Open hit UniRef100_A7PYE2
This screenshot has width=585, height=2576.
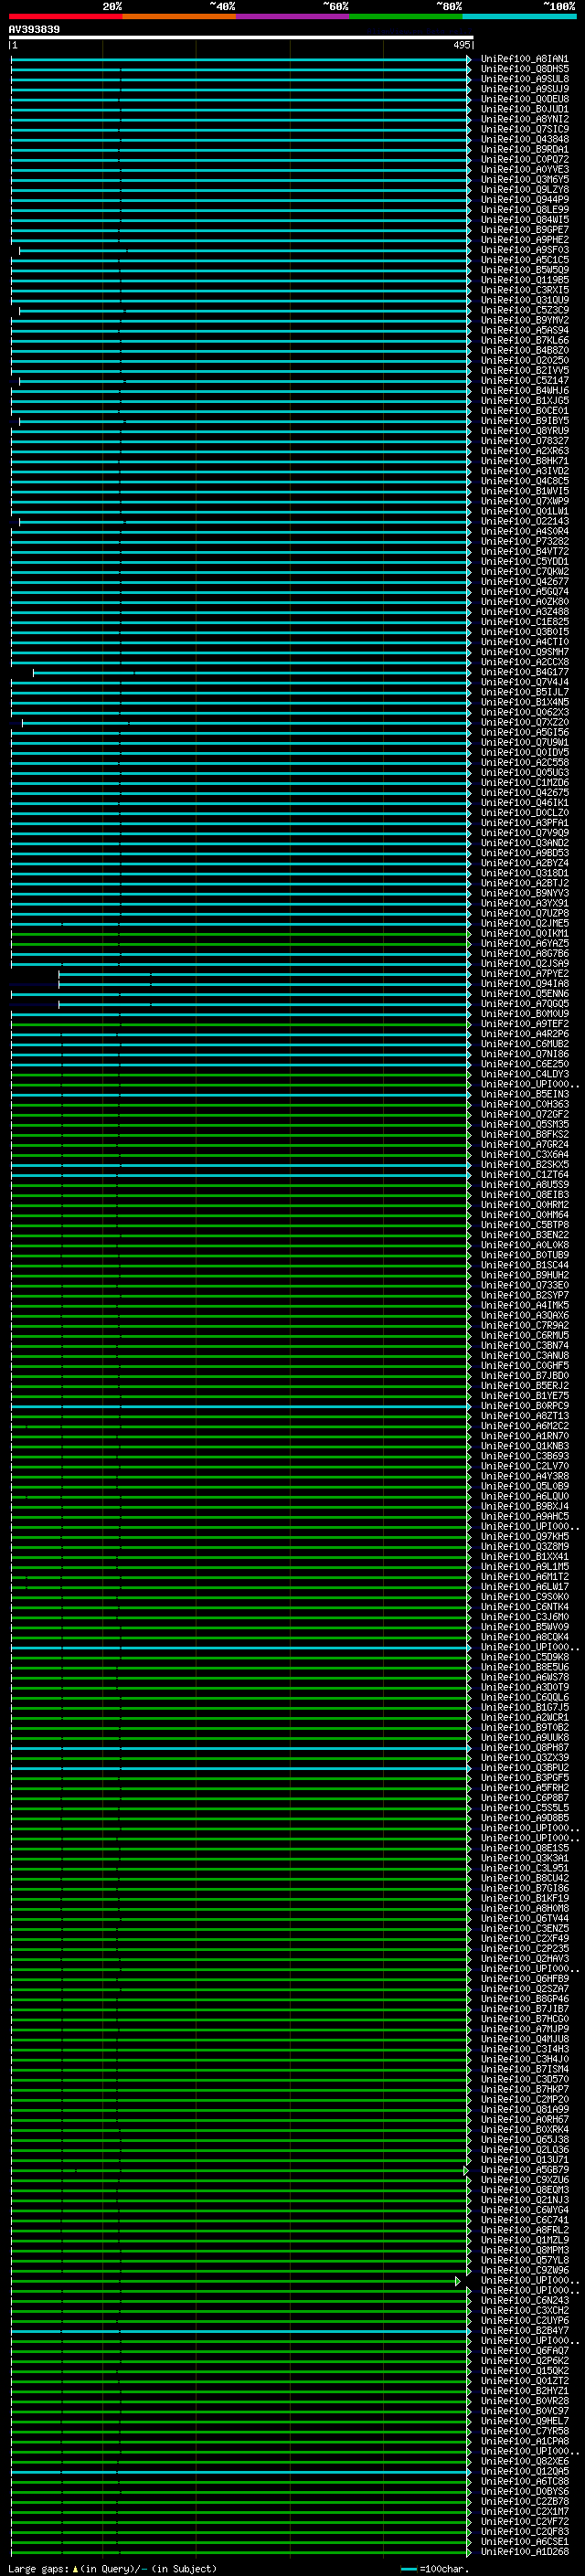[x=524, y=973]
